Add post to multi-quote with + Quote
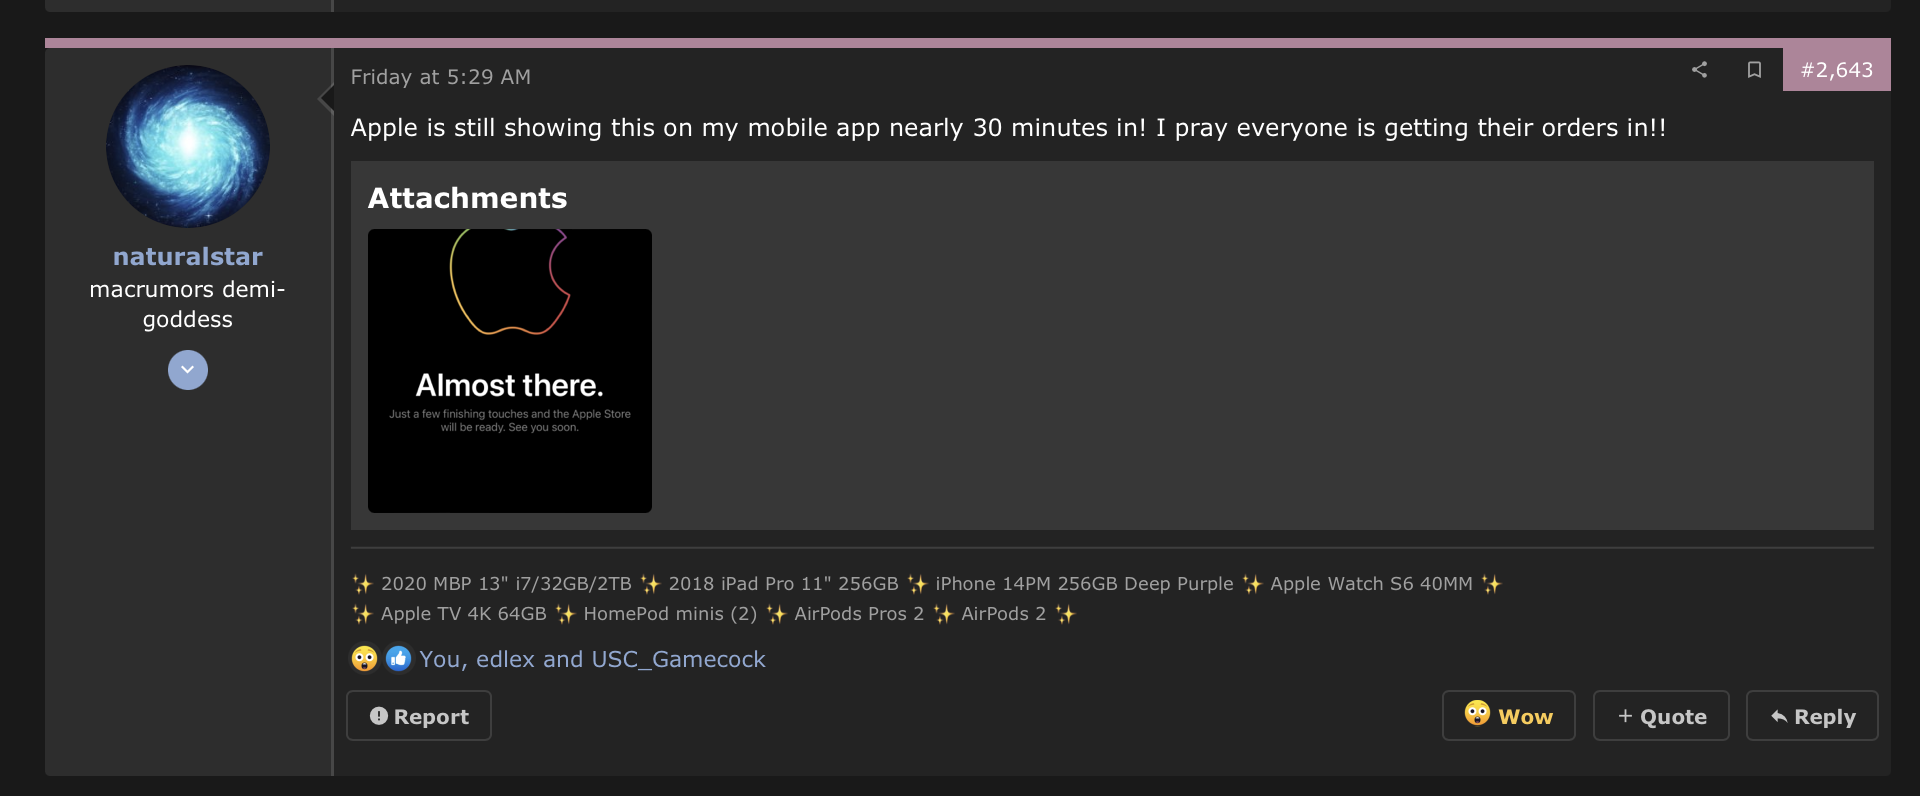Image resolution: width=1920 pixels, height=796 pixels. click(x=1661, y=716)
